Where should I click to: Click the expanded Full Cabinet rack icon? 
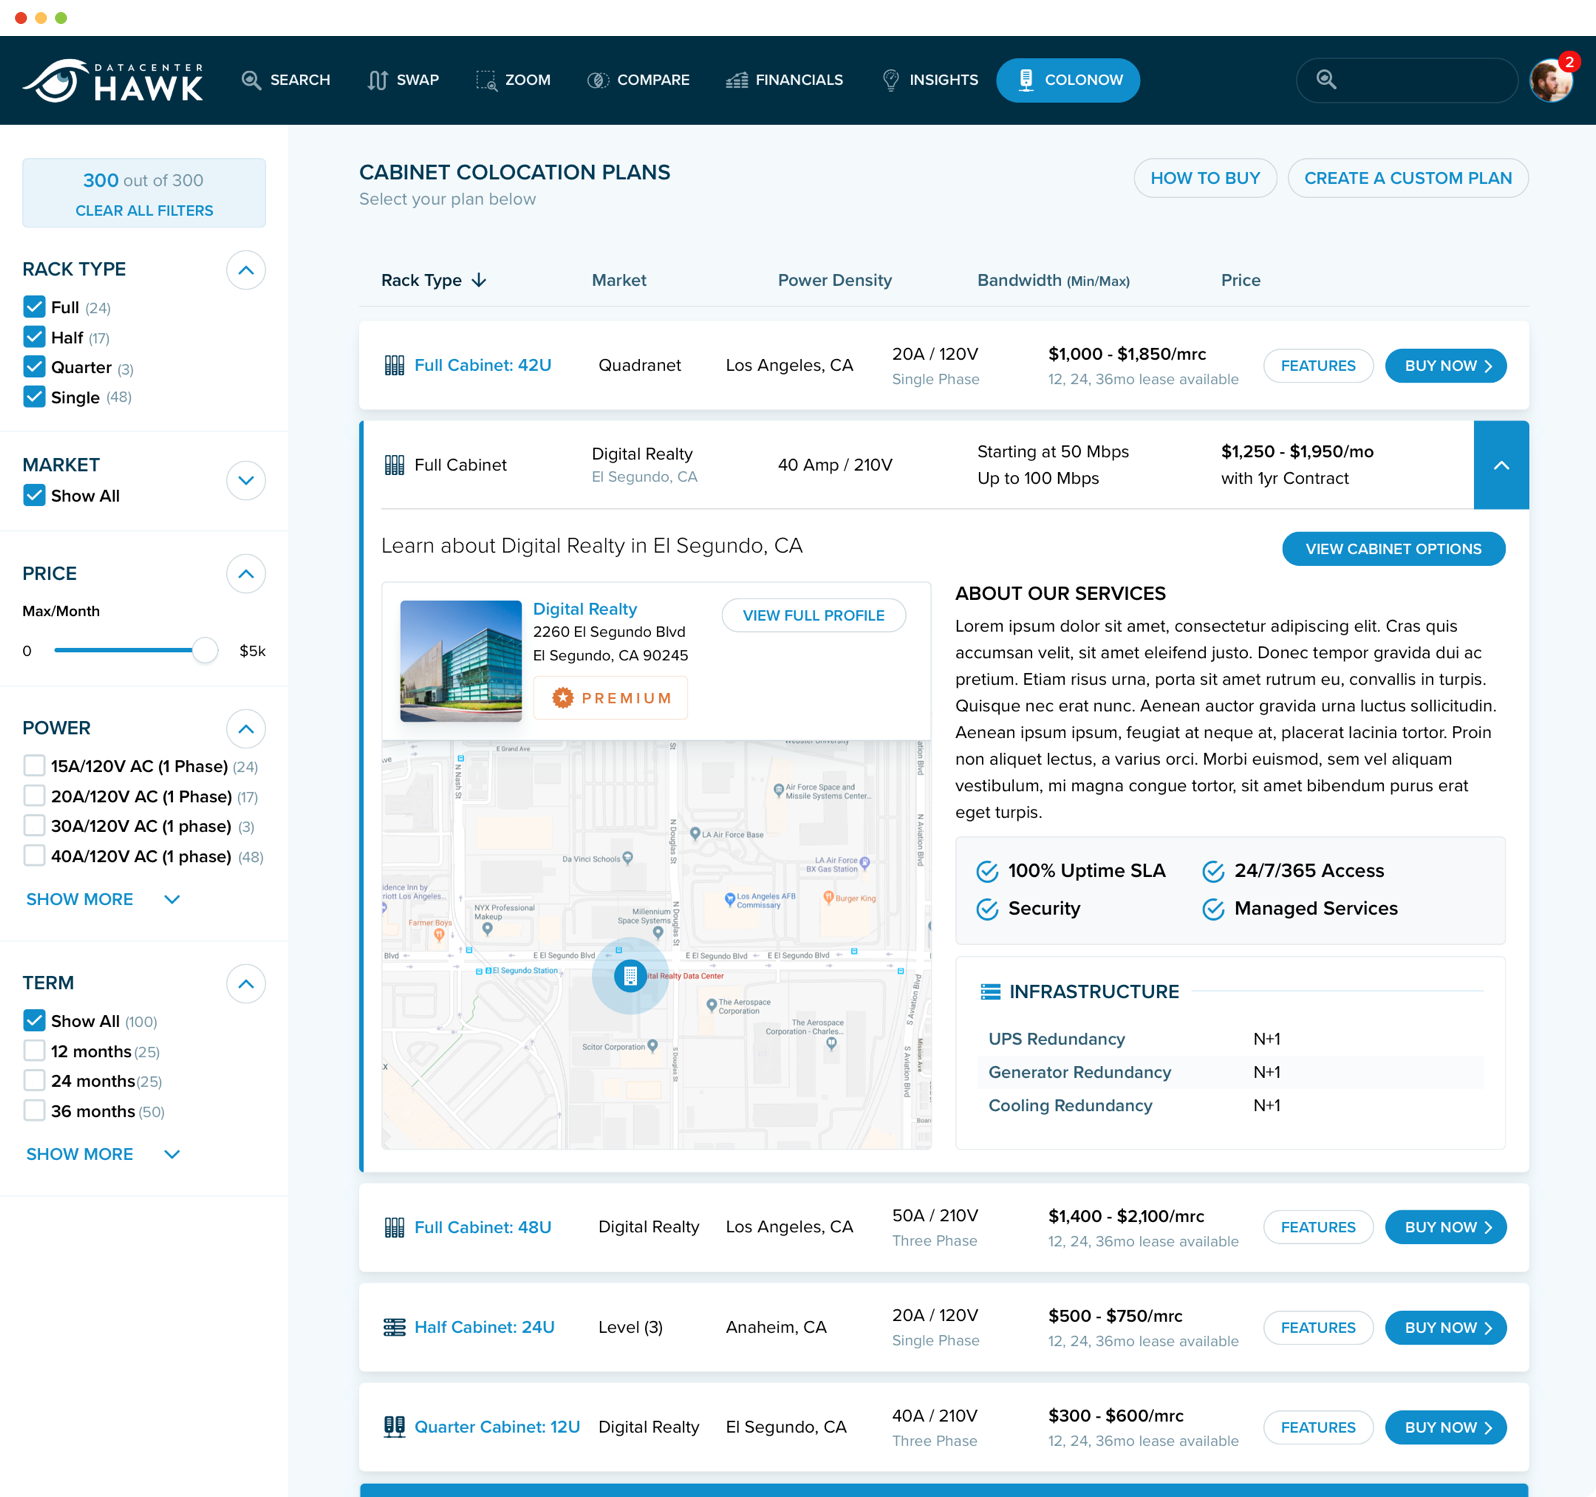[395, 465]
